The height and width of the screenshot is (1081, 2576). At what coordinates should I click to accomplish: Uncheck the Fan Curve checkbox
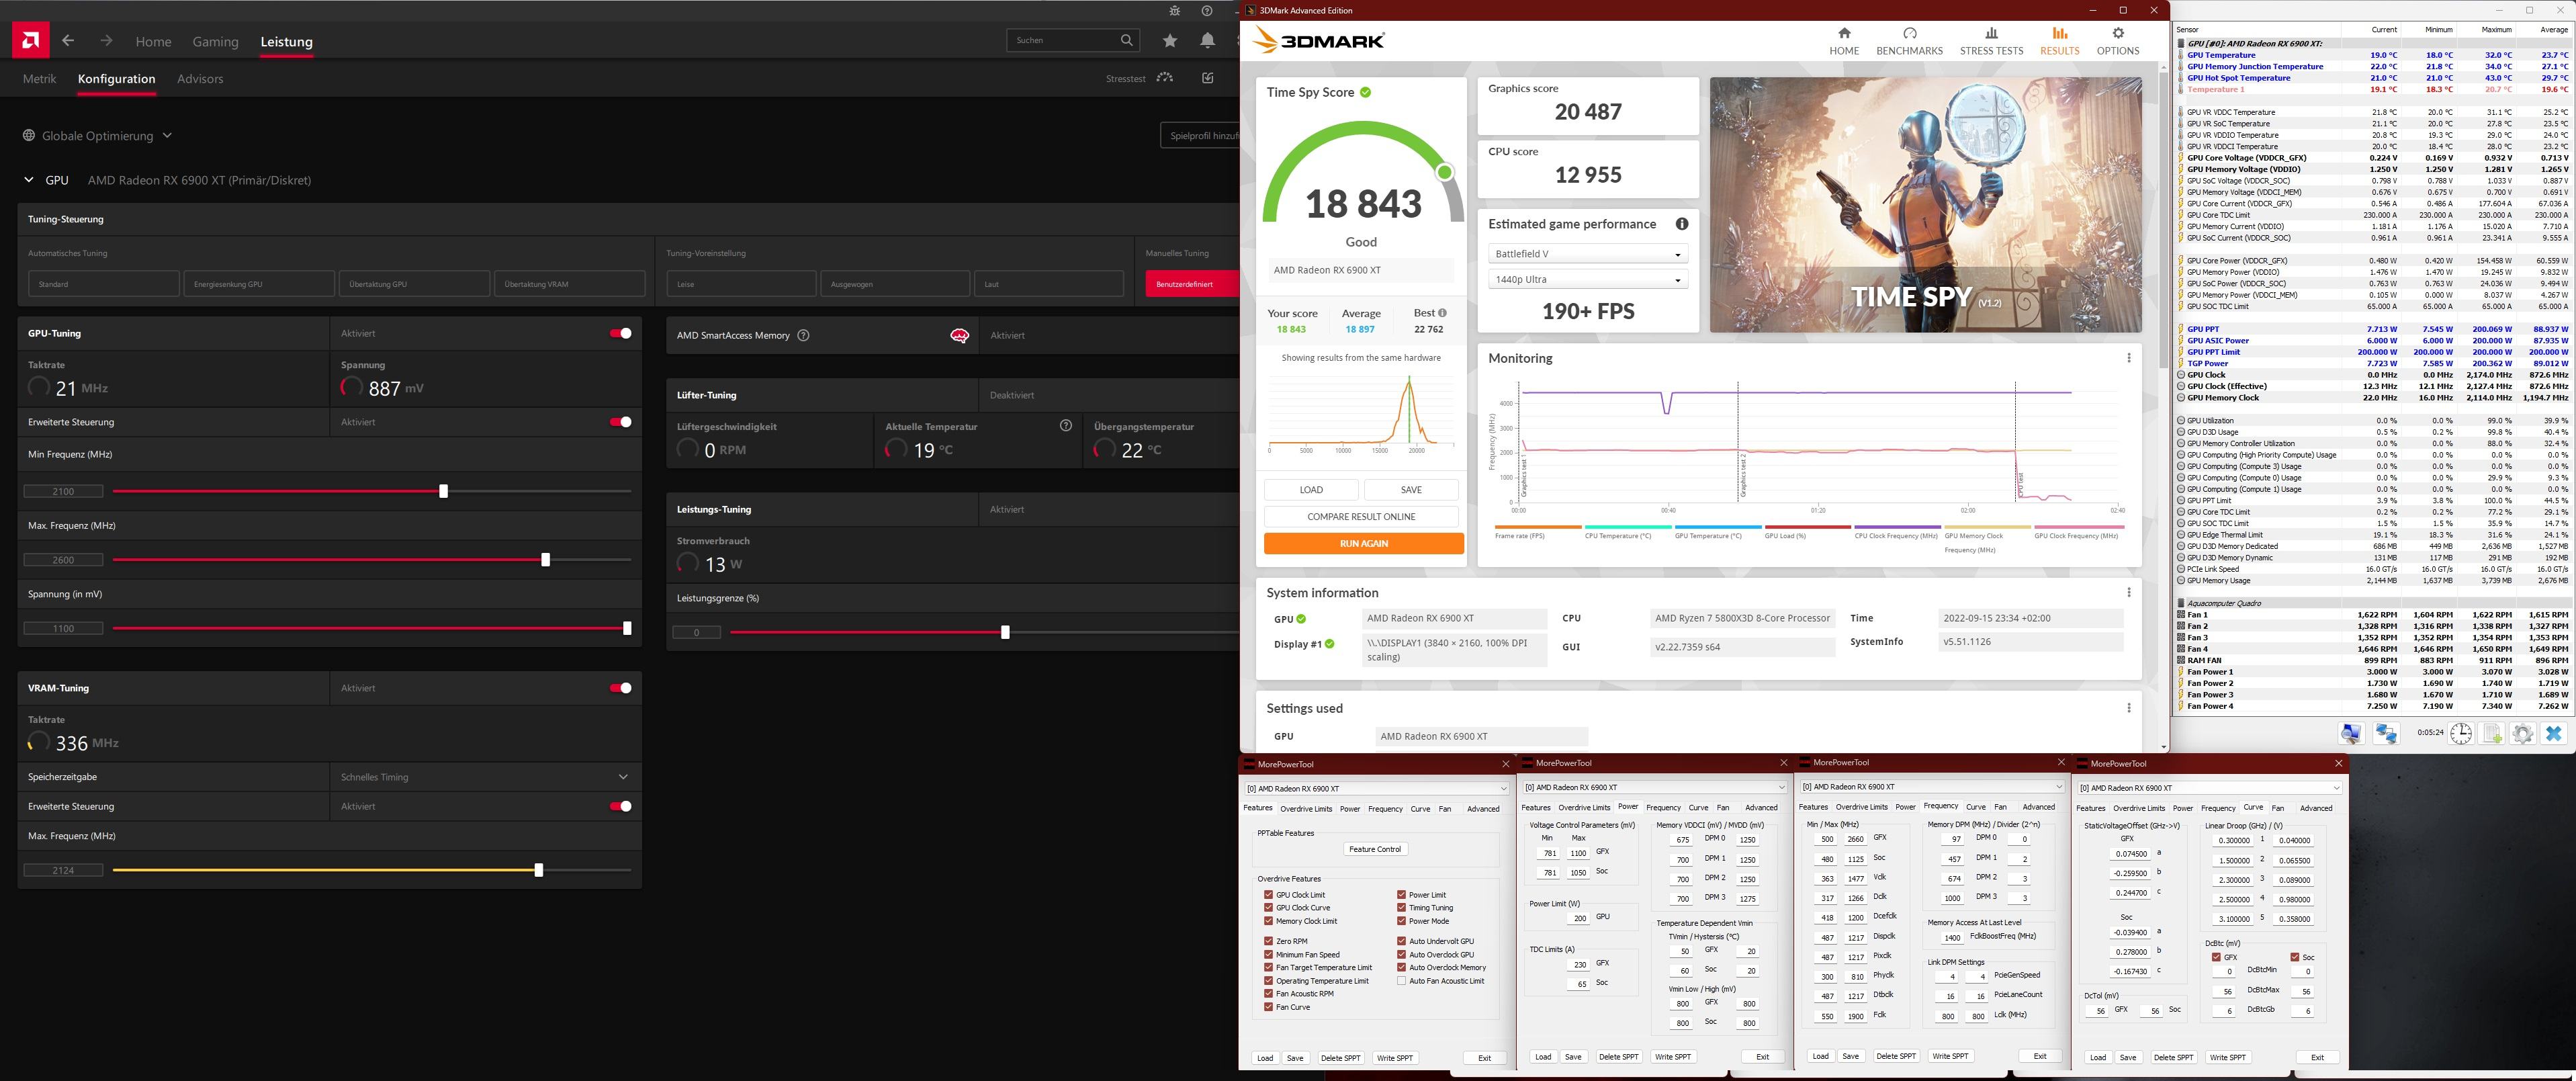pos(1268,1007)
